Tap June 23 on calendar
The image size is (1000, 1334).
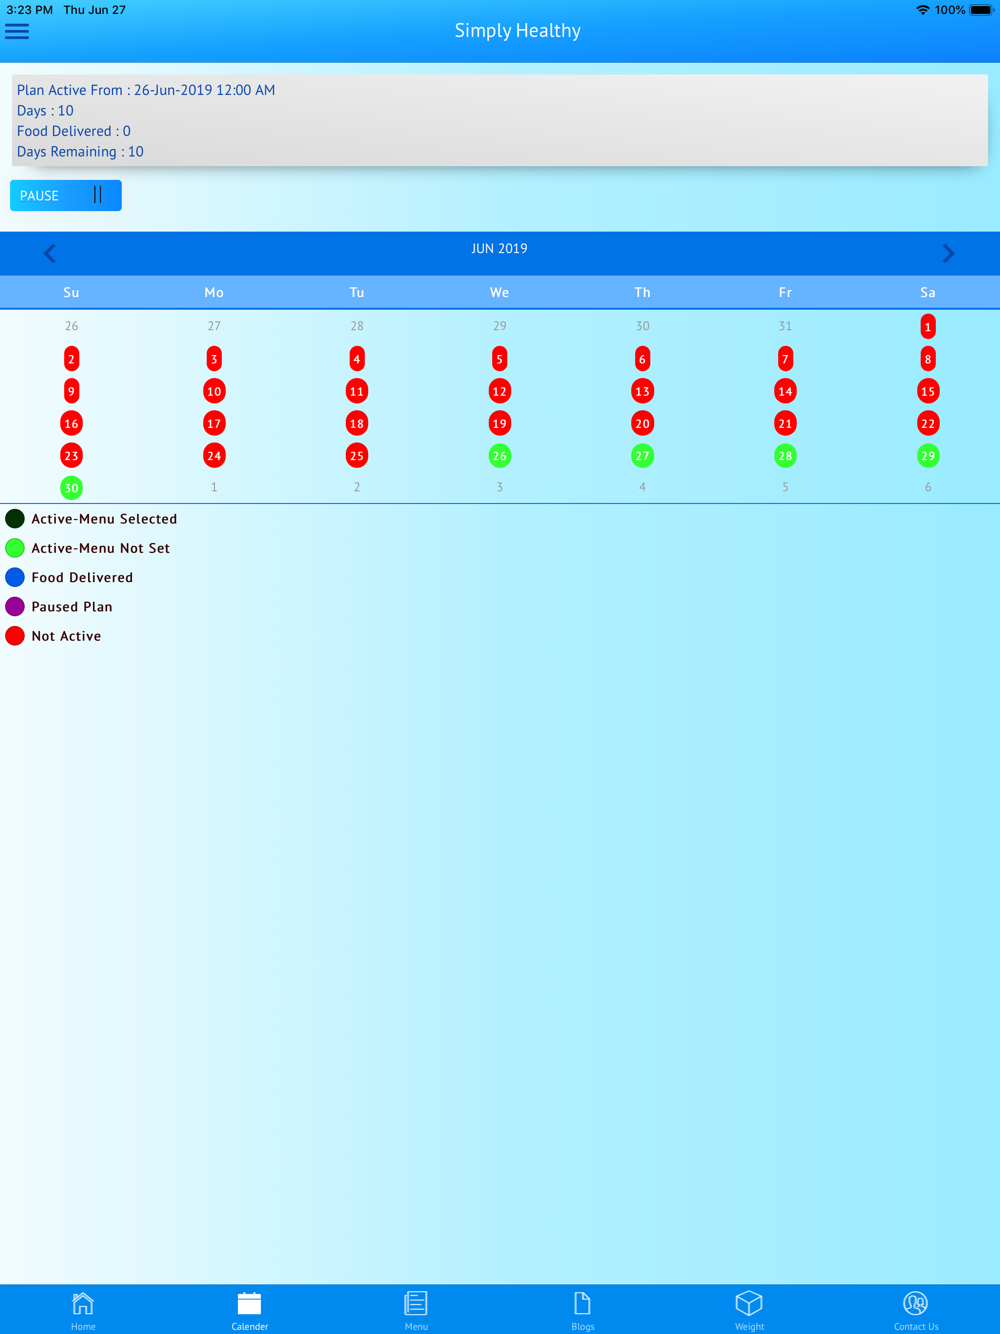[x=71, y=456]
